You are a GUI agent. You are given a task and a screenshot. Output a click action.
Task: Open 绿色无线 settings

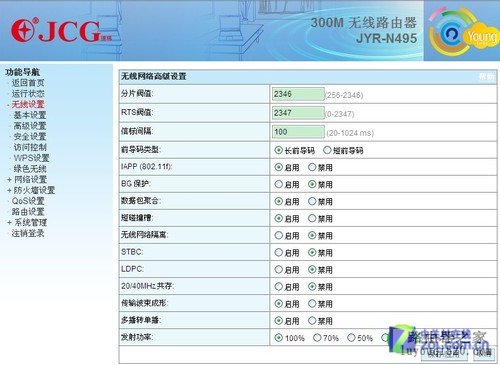30,168
